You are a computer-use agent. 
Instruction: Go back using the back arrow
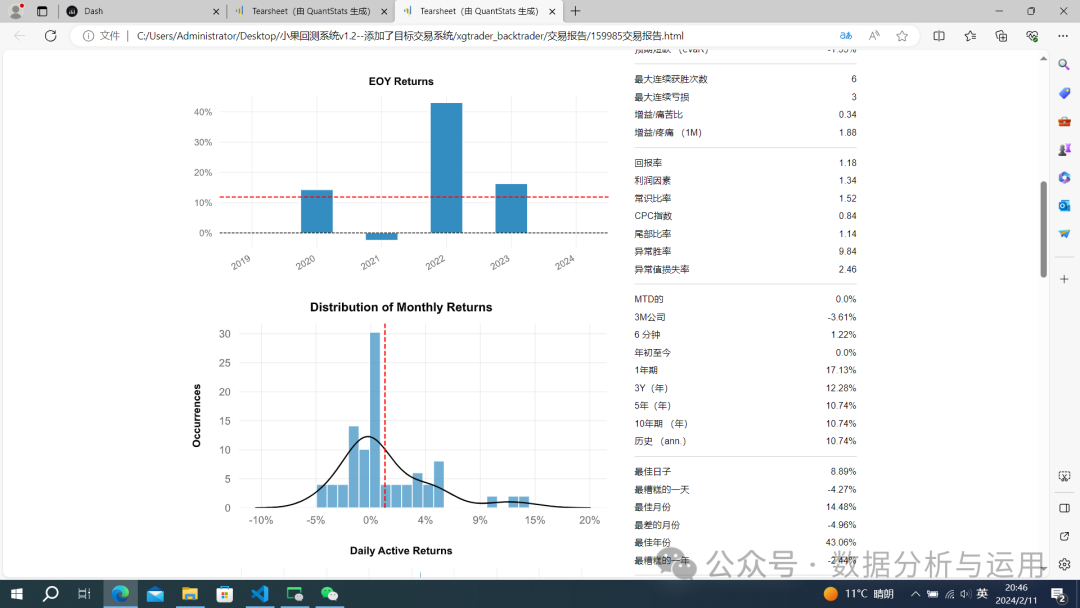click(19, 36)
